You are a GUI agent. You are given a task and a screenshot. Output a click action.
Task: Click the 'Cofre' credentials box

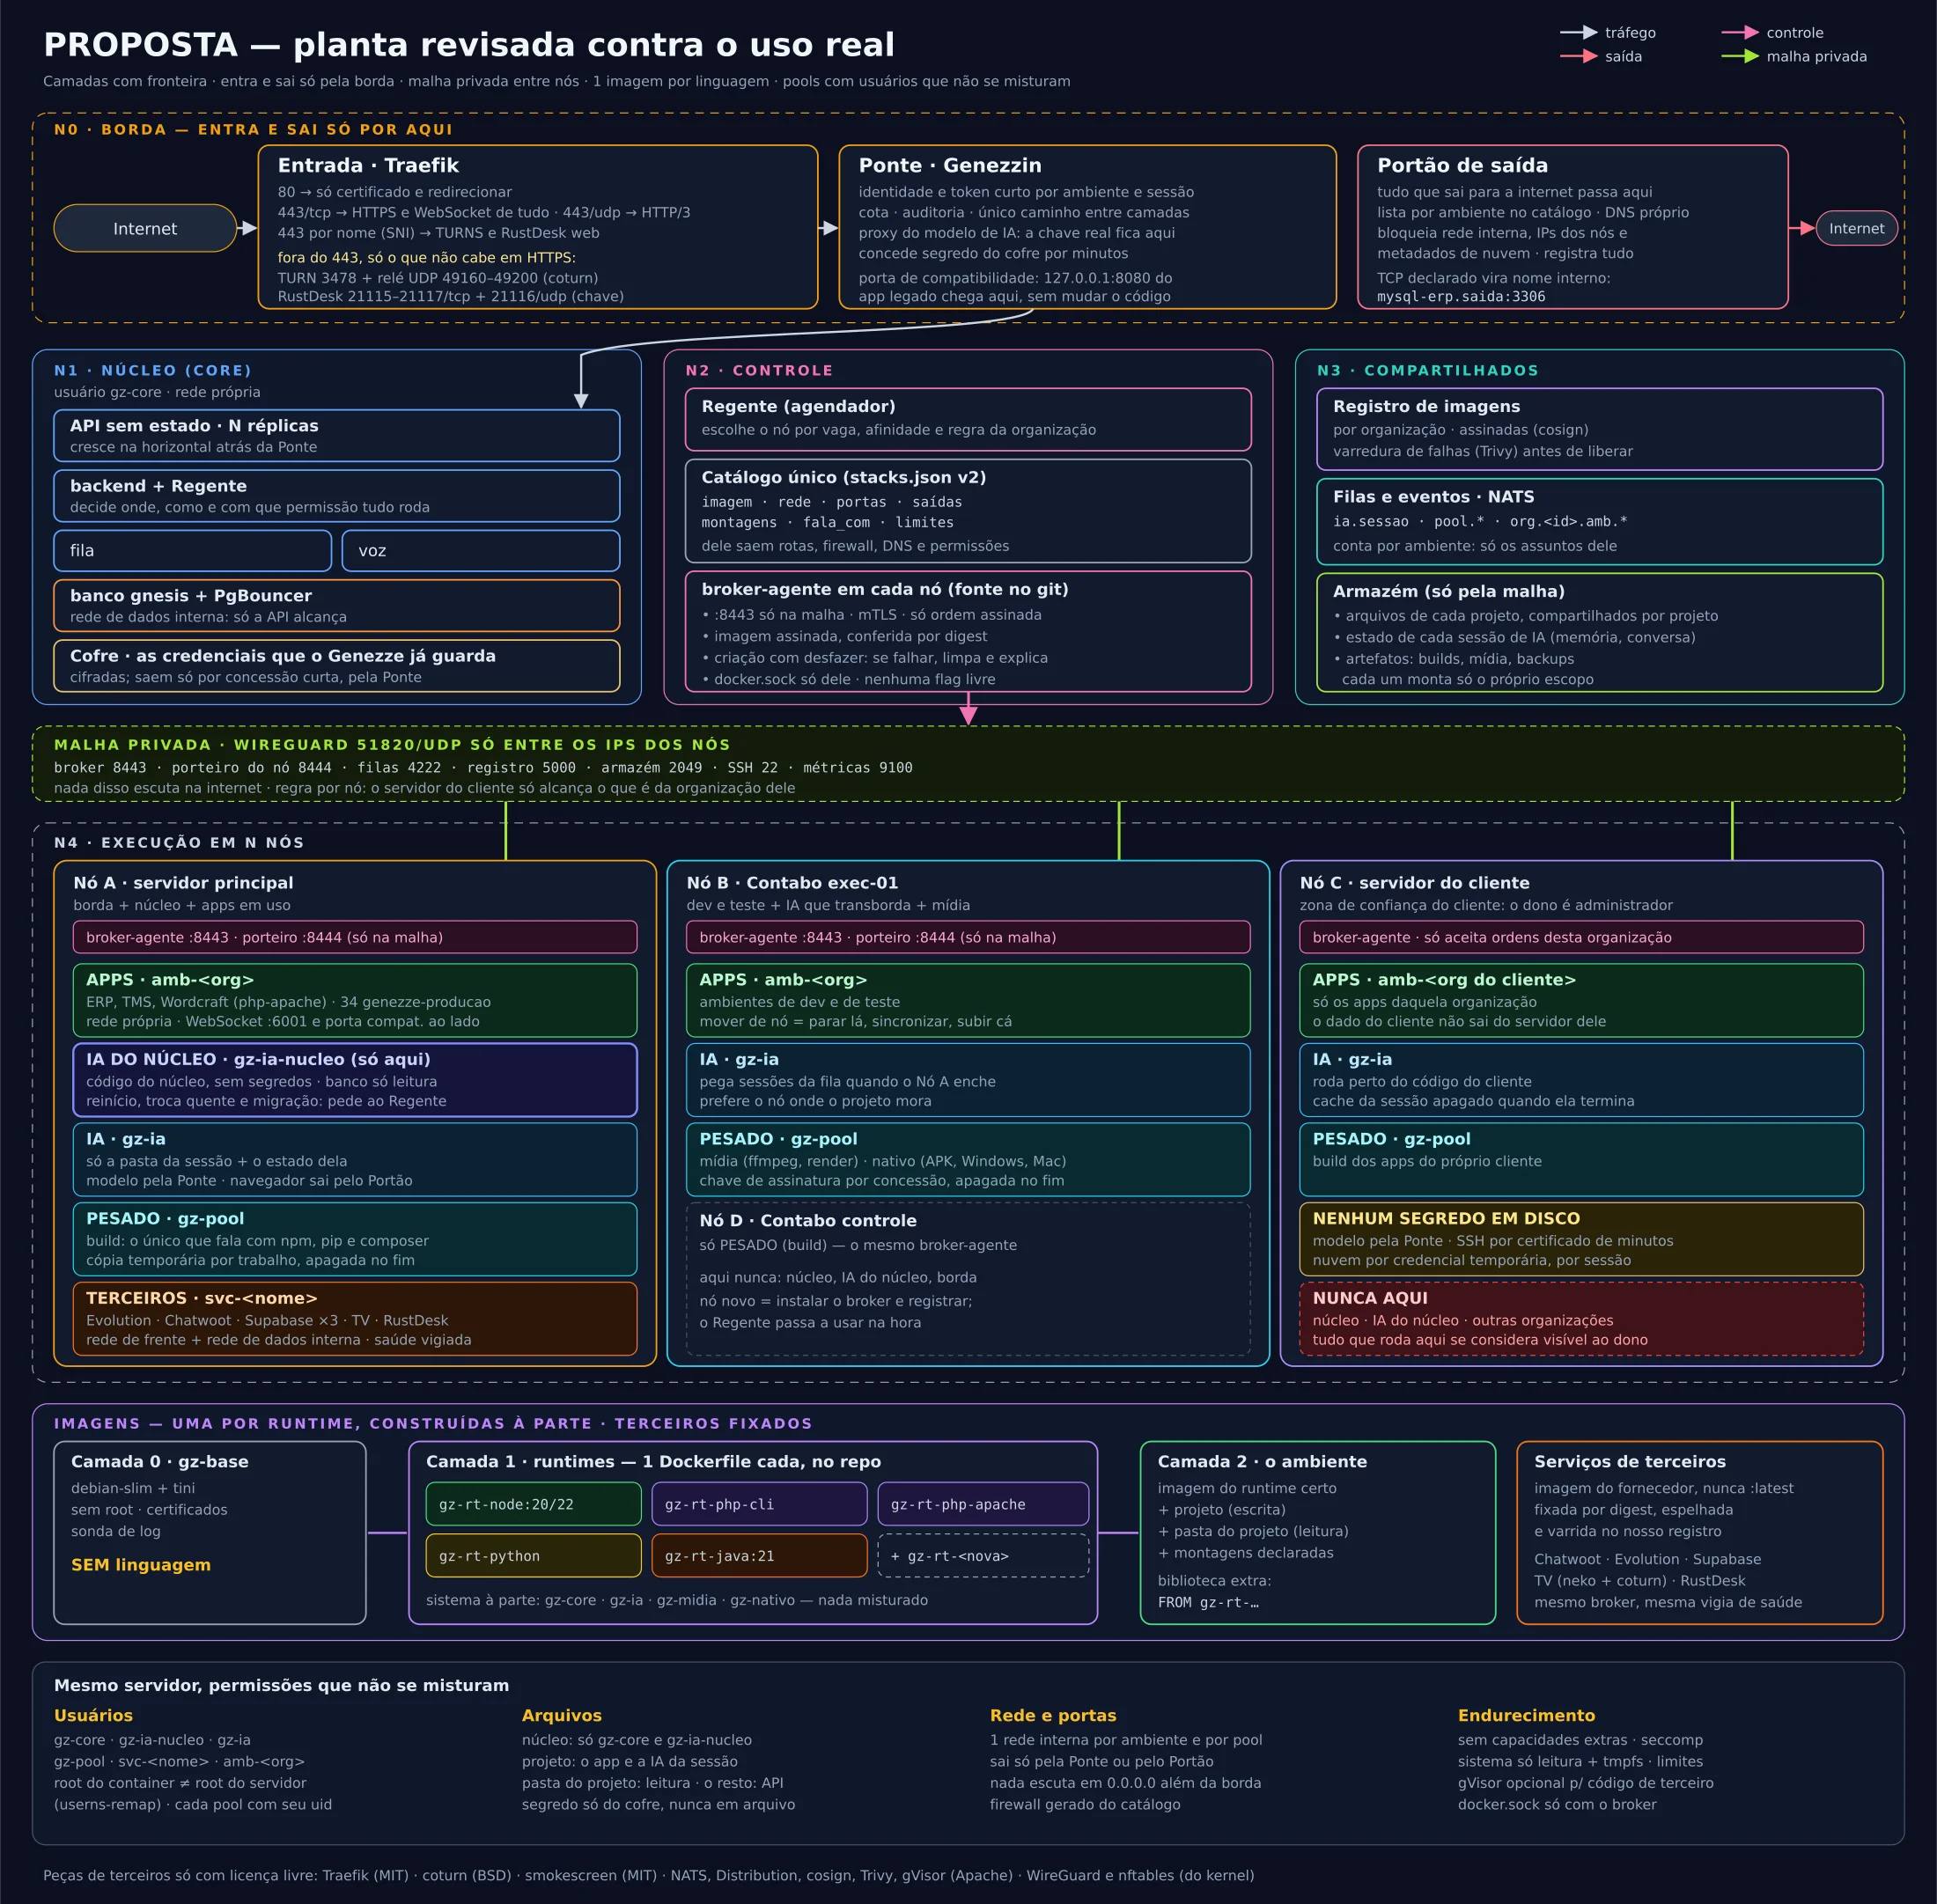[x=337, y=666]
